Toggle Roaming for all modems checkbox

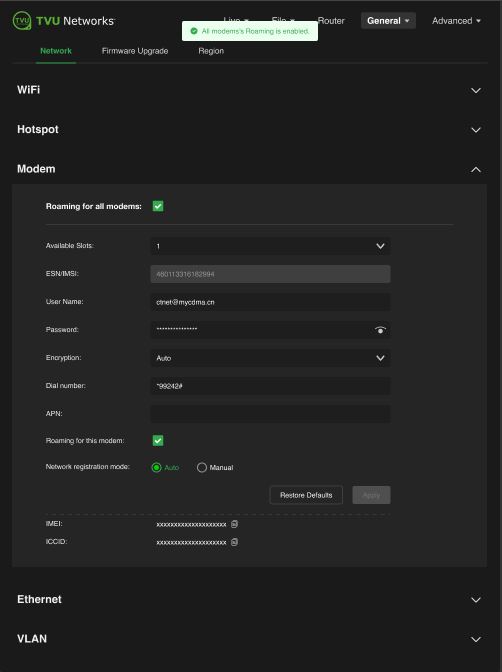(158, 206)
